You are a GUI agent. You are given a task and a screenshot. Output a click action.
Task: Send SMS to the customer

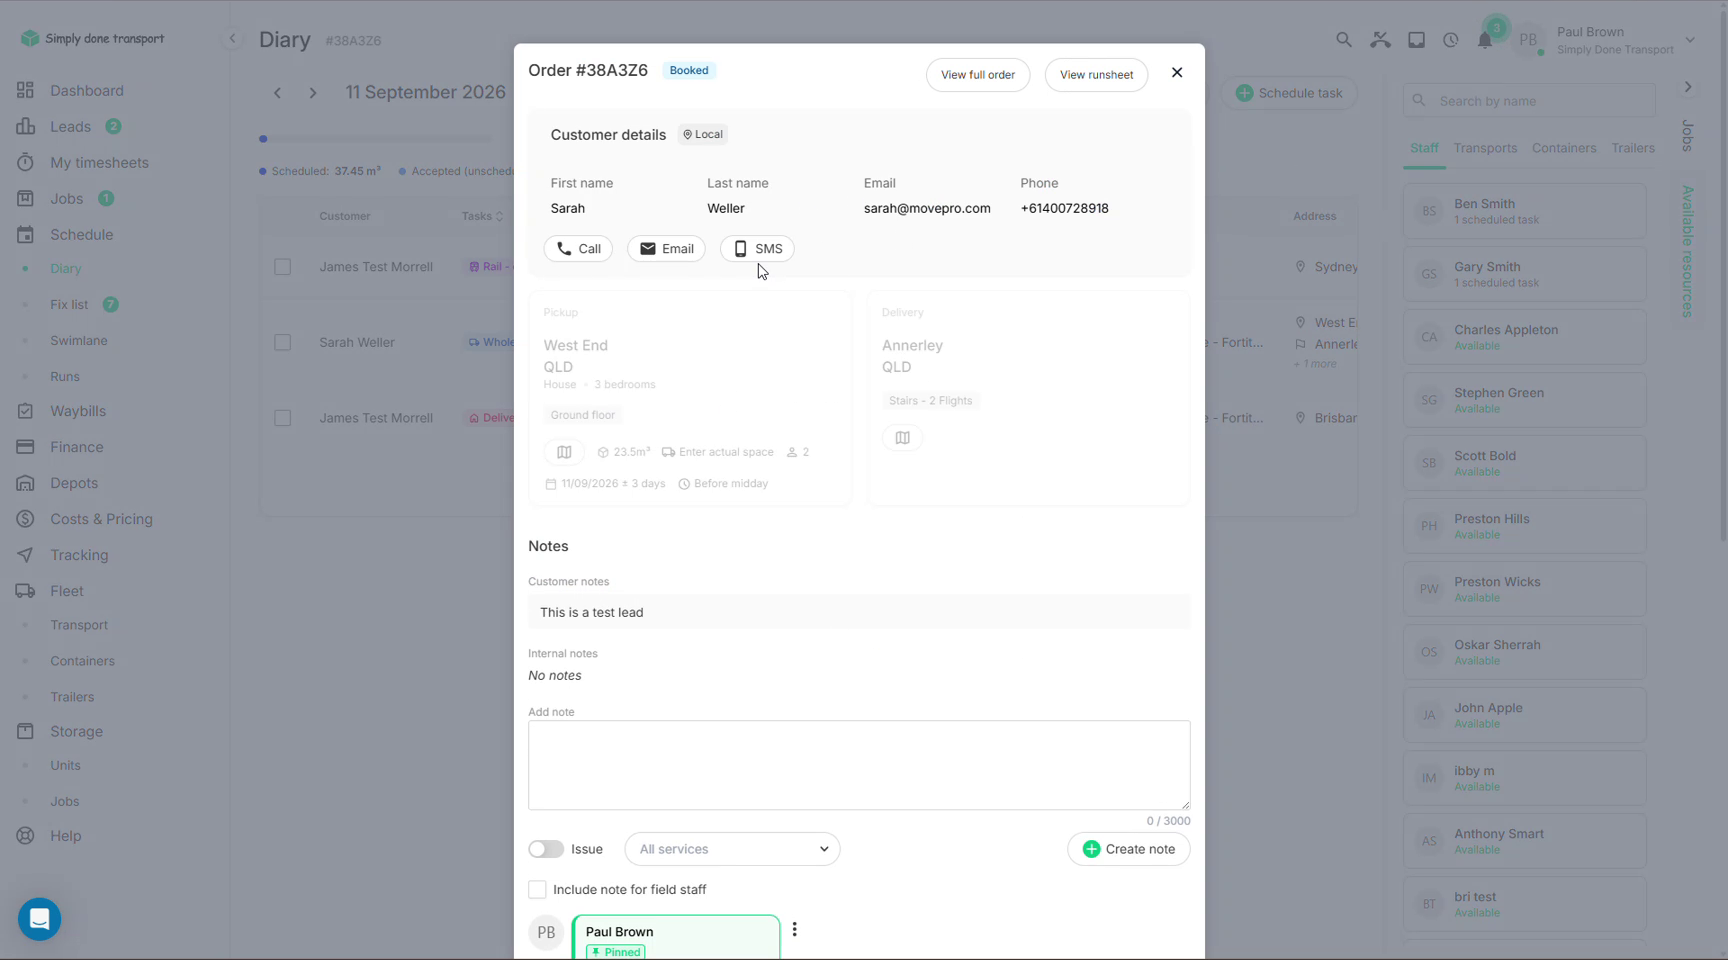(x=757, y=249)
